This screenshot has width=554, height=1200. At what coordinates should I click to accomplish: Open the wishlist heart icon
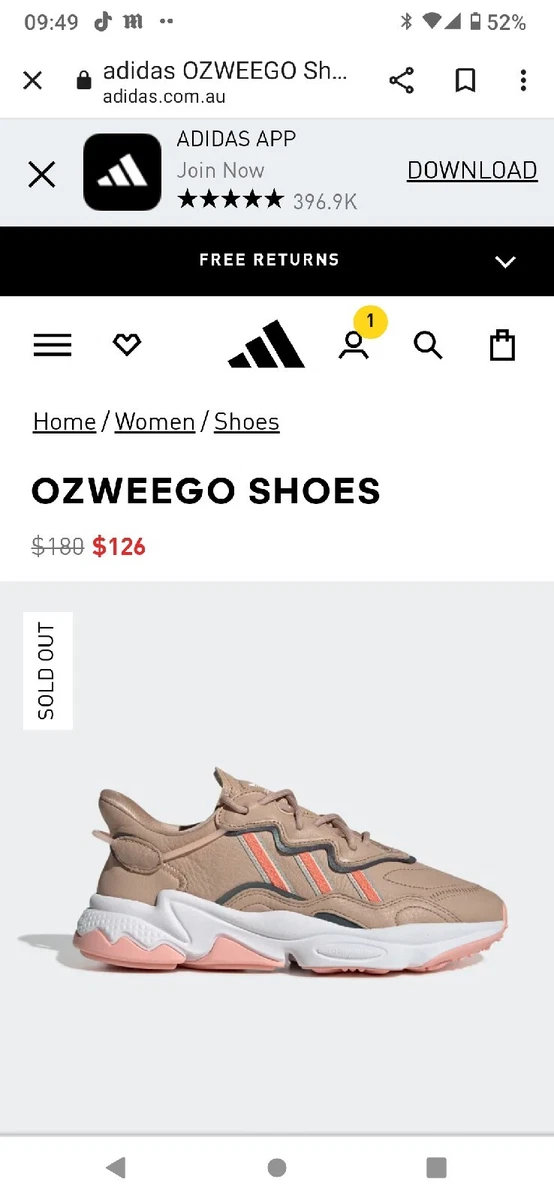(x=127, y=345)
